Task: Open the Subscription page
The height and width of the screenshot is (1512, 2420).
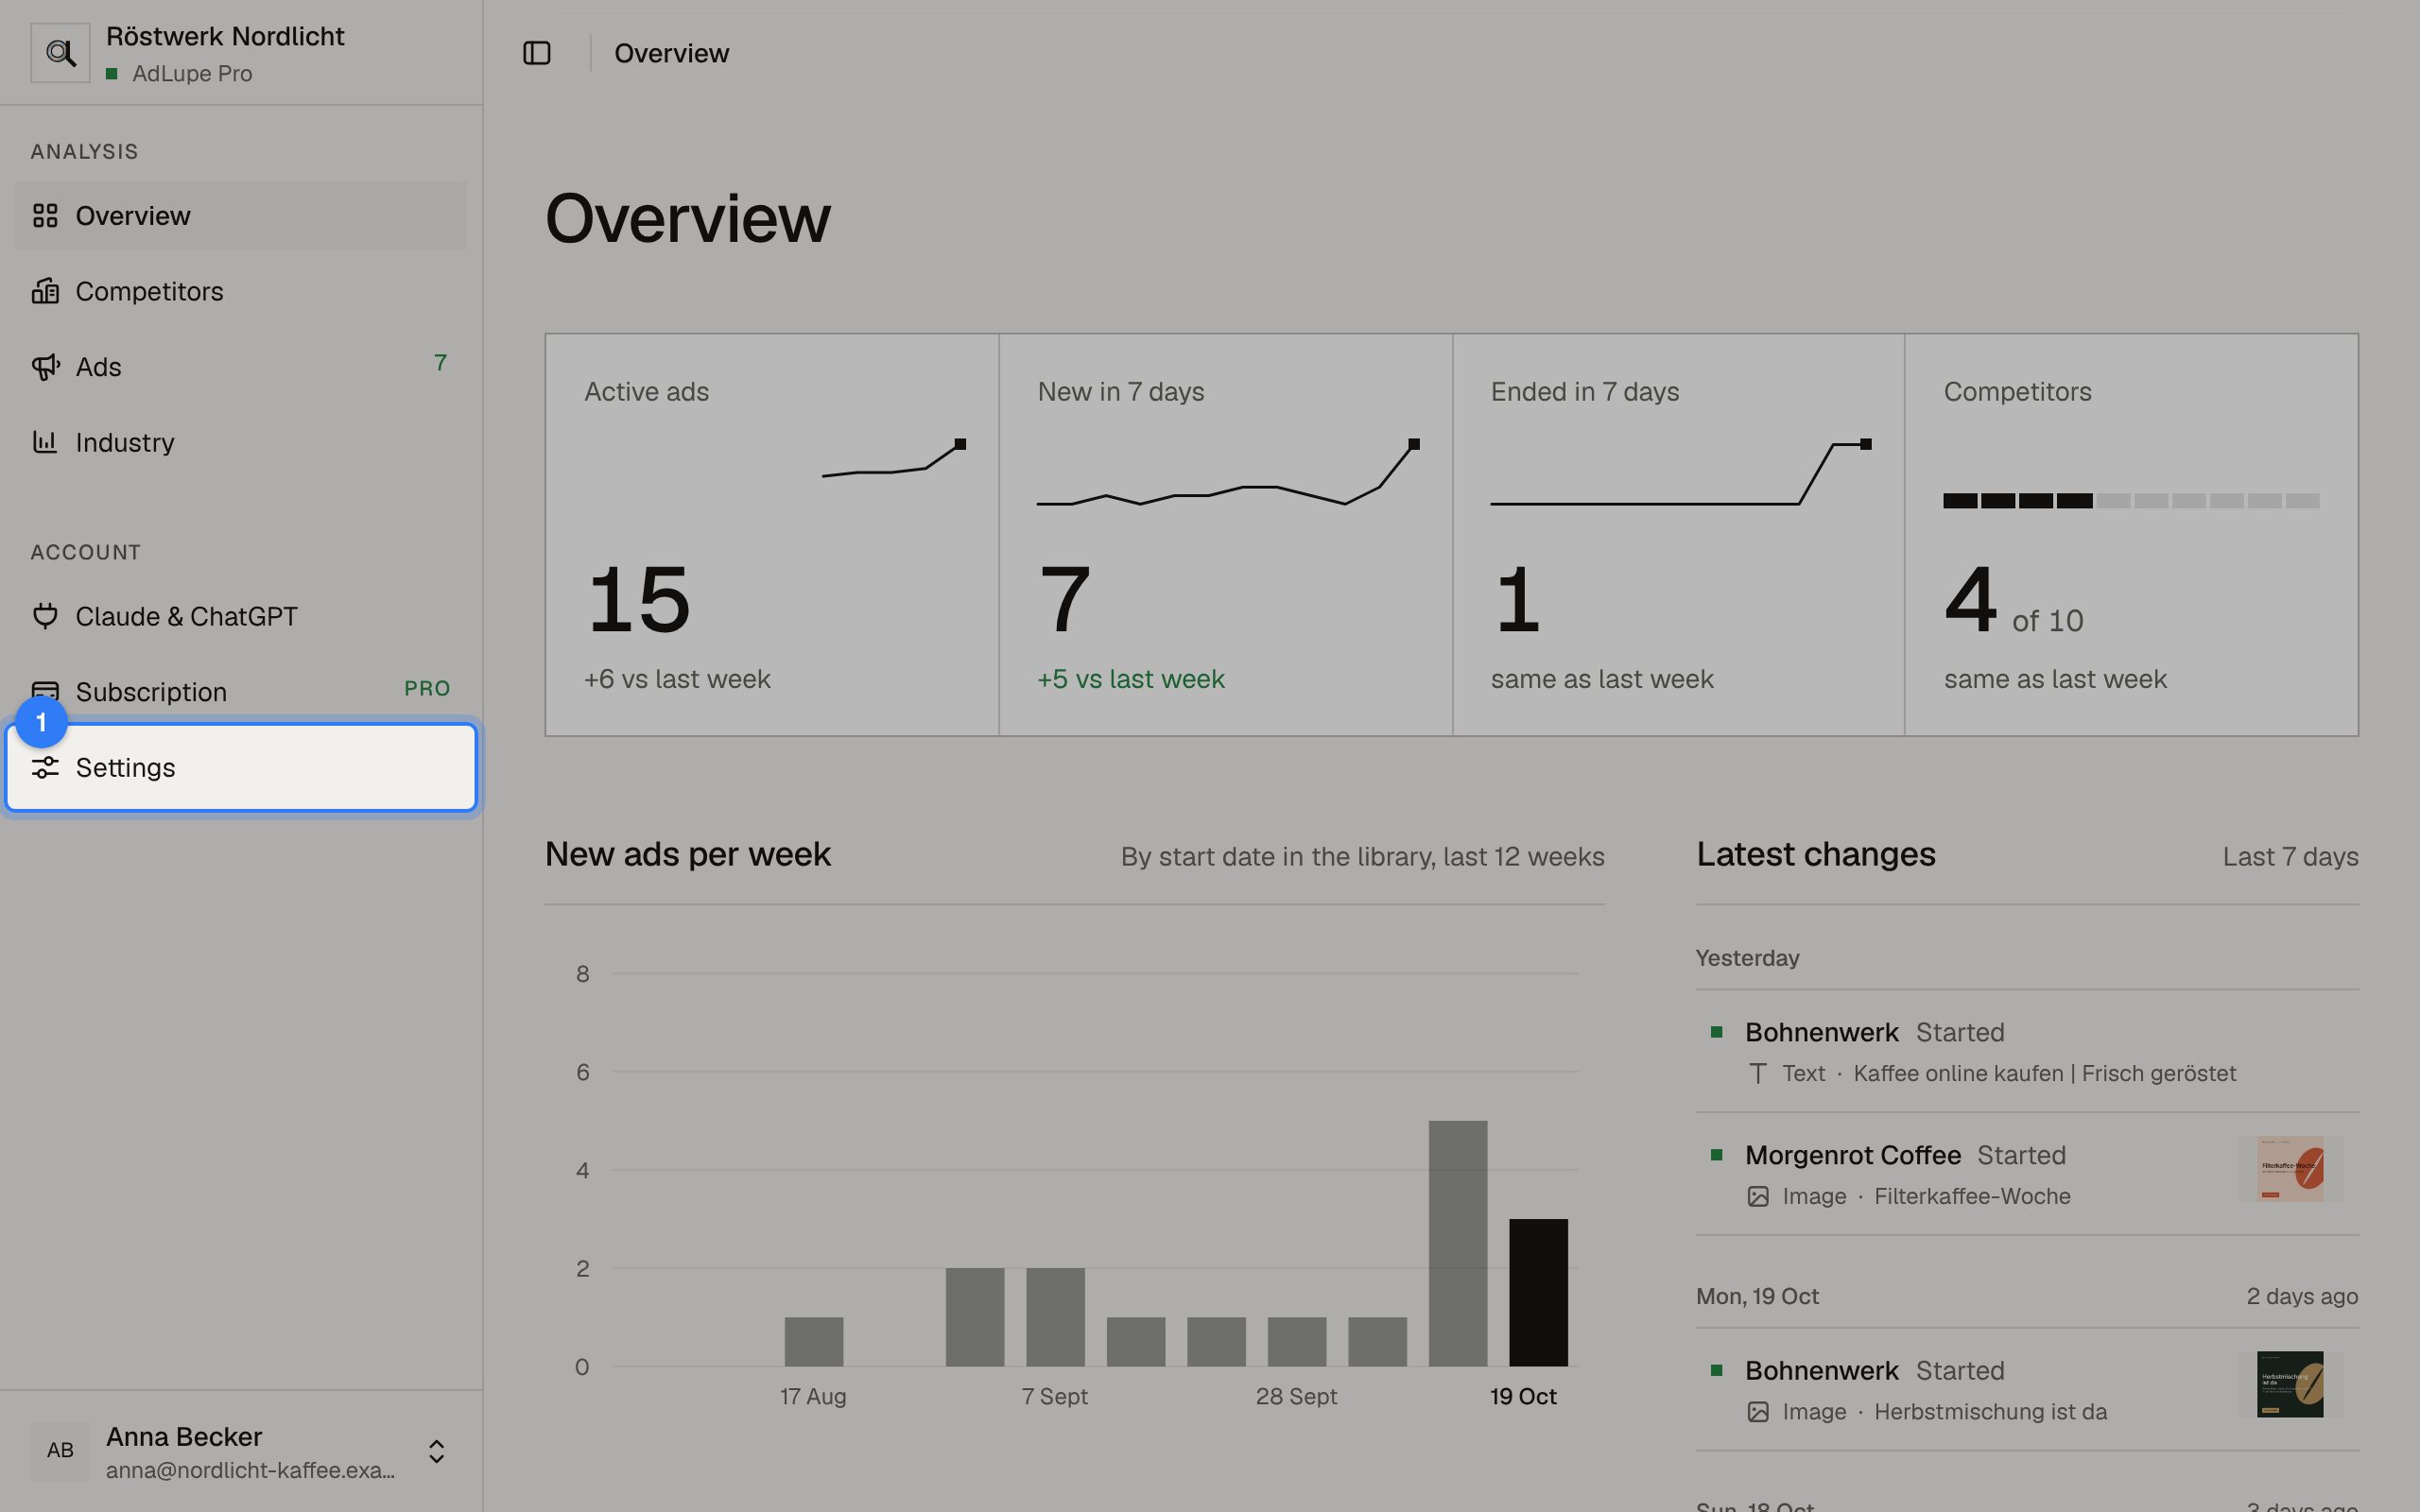Action: 241,691
